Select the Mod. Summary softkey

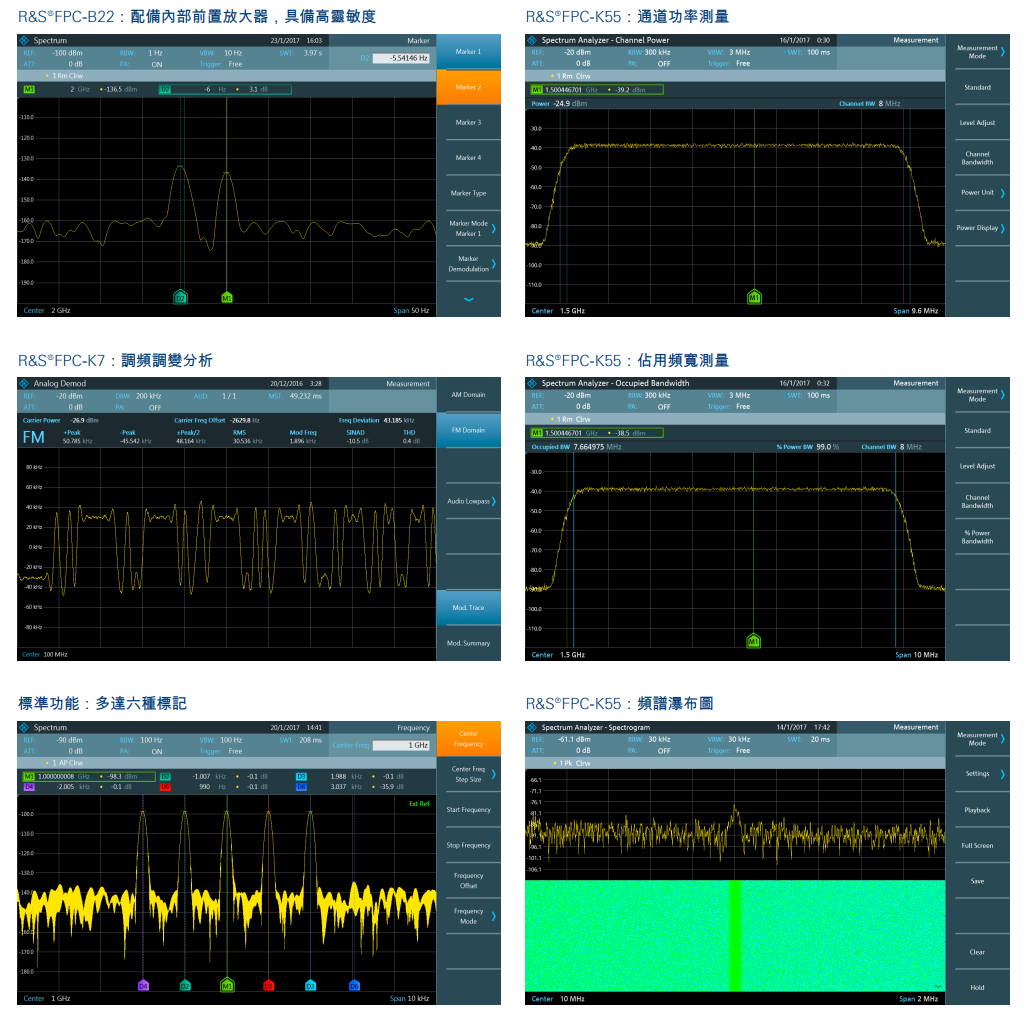468,643
